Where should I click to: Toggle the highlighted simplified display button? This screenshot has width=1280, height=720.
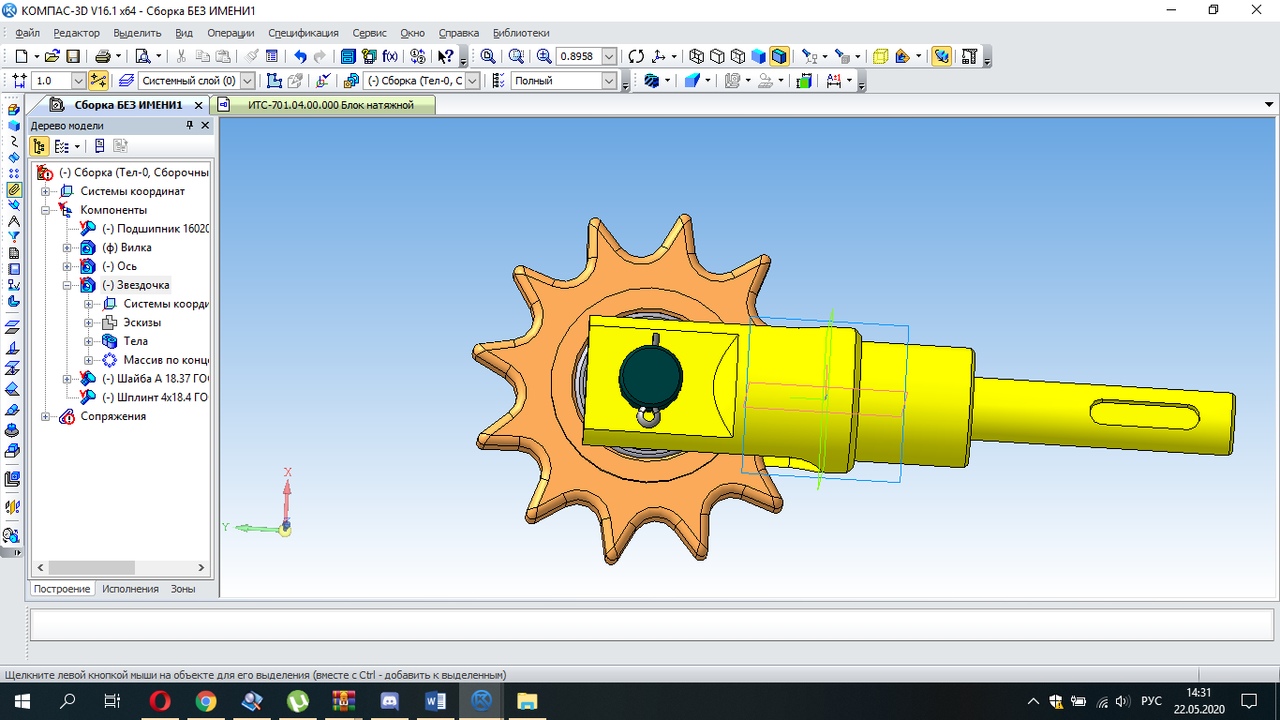click(x=941, y=57)
